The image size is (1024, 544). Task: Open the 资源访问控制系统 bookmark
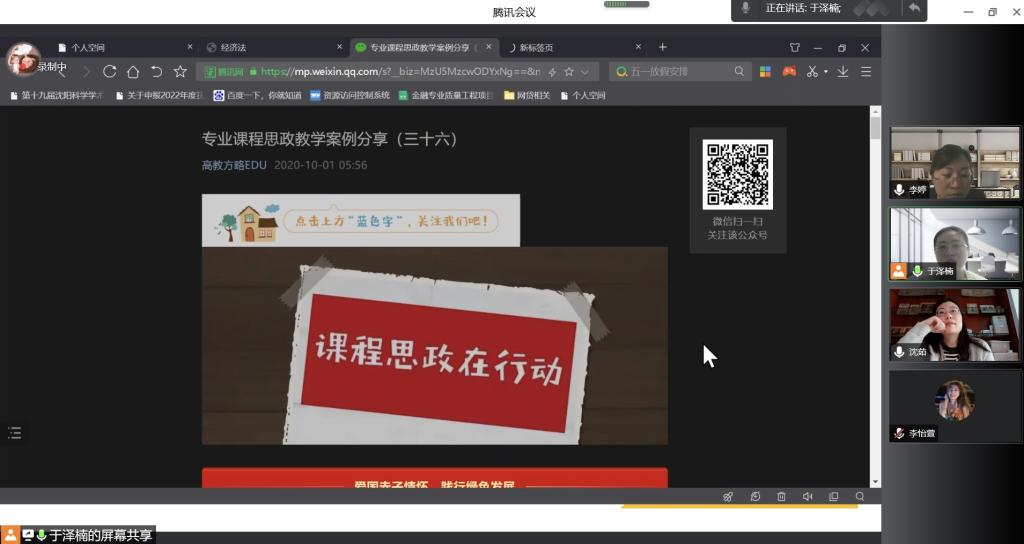pyautogui.click(x=350, y=95)
